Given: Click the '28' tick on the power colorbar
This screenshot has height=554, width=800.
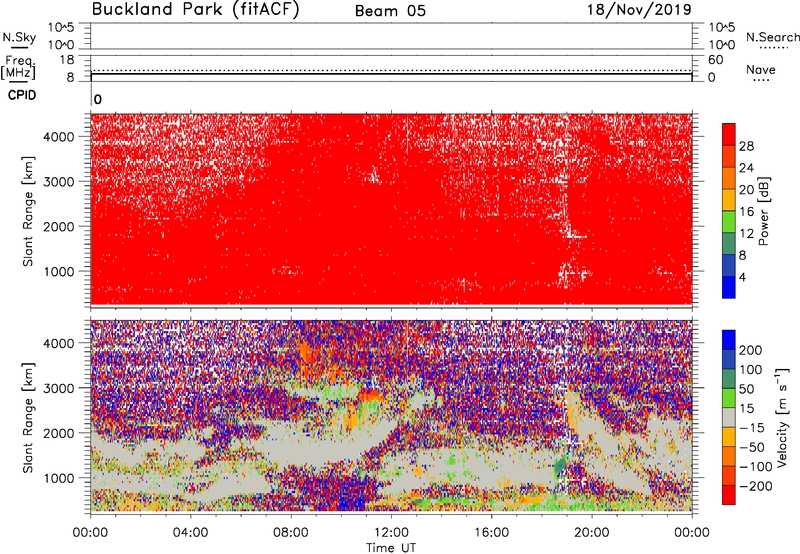Looking at the screenshot, I should [746, 146].
